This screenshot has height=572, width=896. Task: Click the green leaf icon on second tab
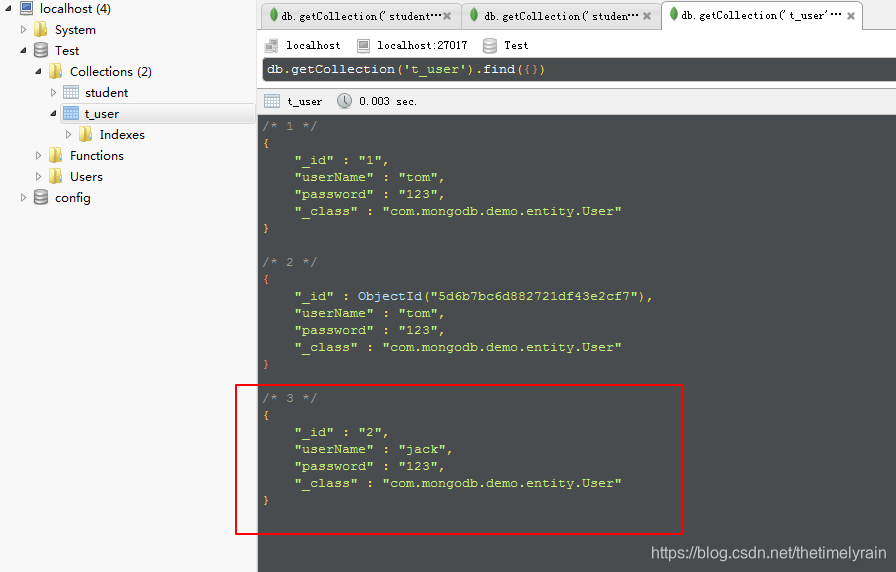click(474, 15)
